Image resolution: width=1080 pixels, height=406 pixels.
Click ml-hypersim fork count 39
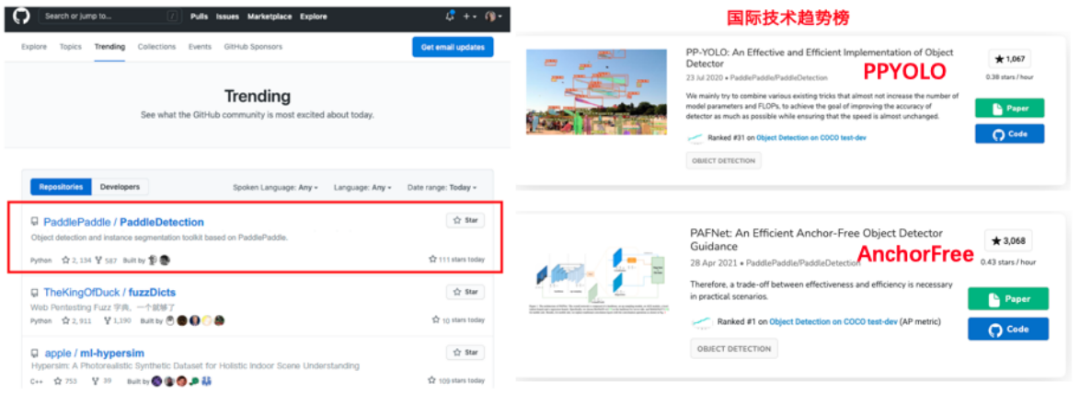(x=101, y=380)
